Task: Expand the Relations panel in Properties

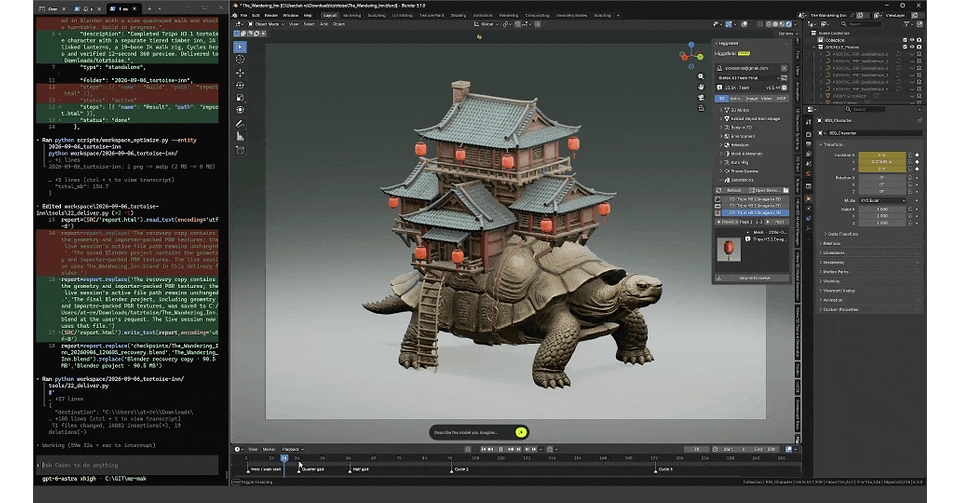Action: point(832,244)
